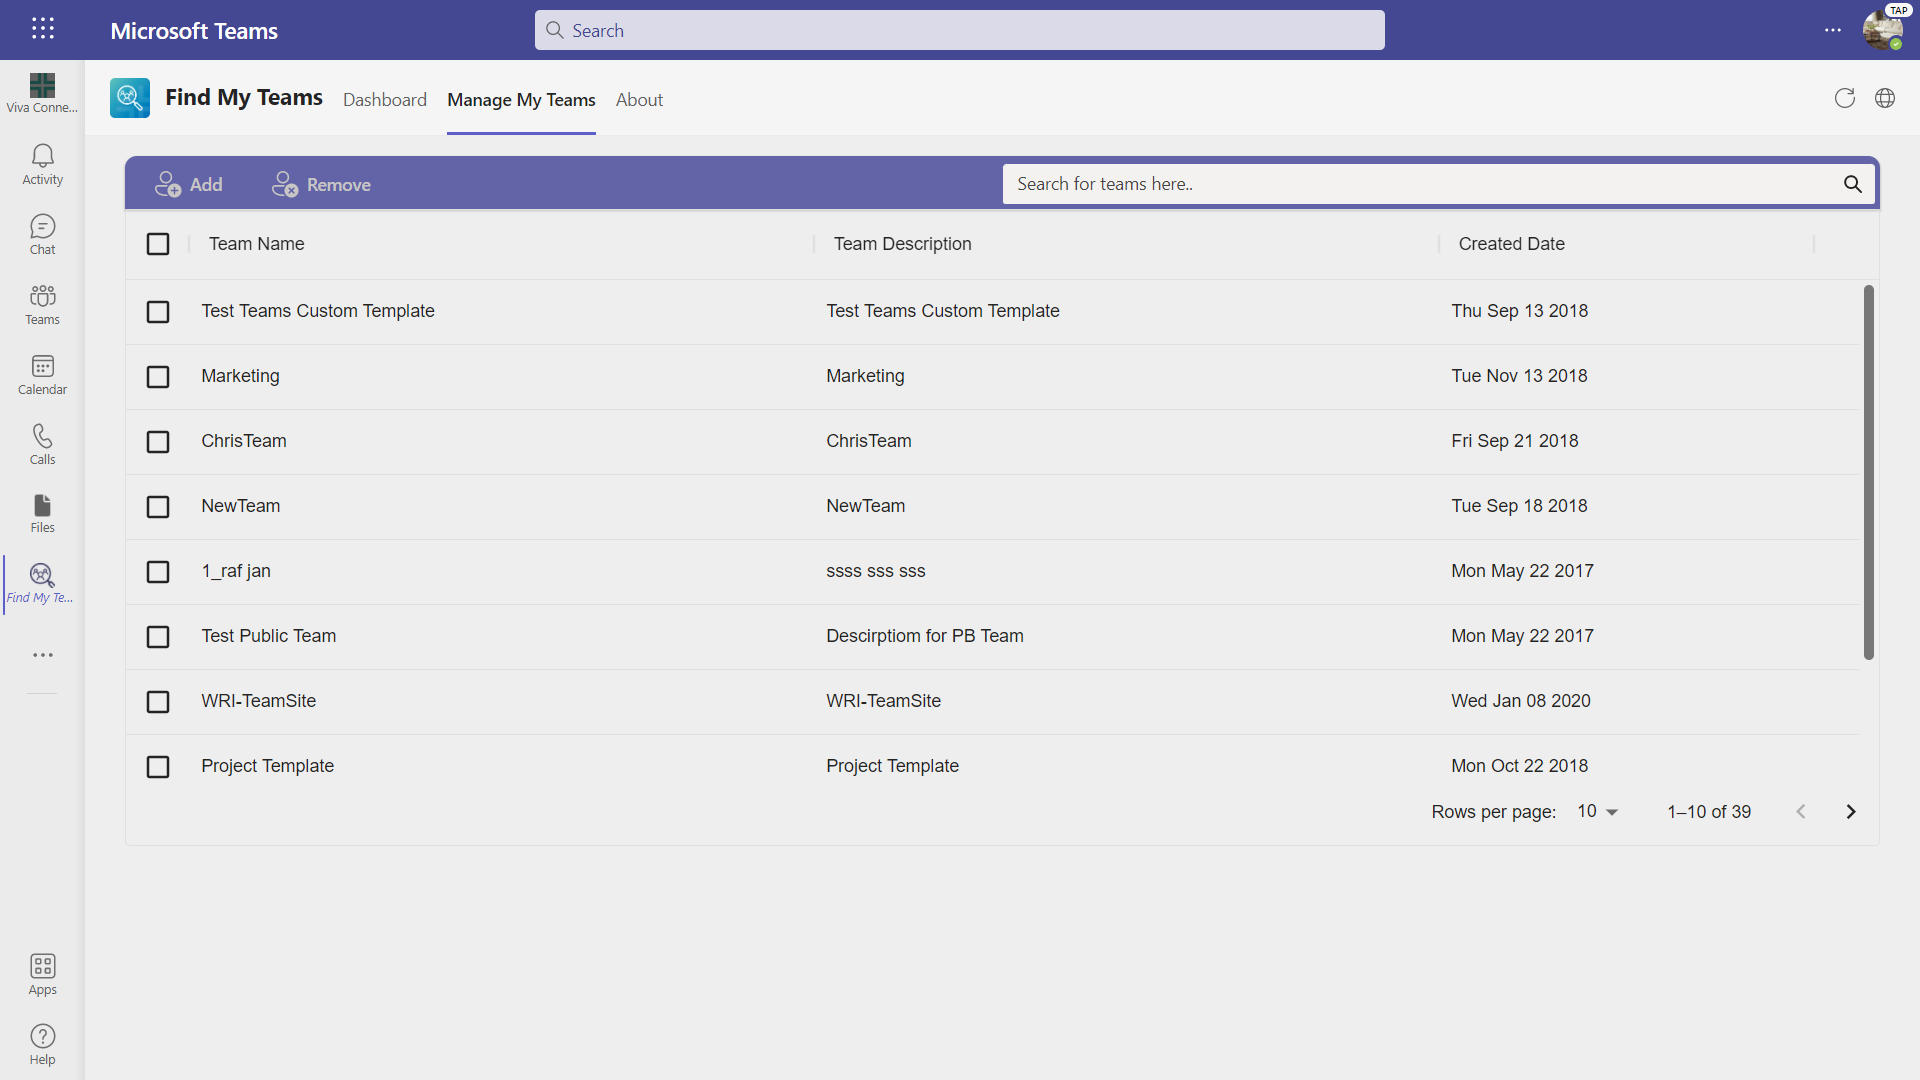Click the 1–10 of 39 pagination text
The image size is (1920, 1080).
pyautogui.click(x=1709, y=812)
